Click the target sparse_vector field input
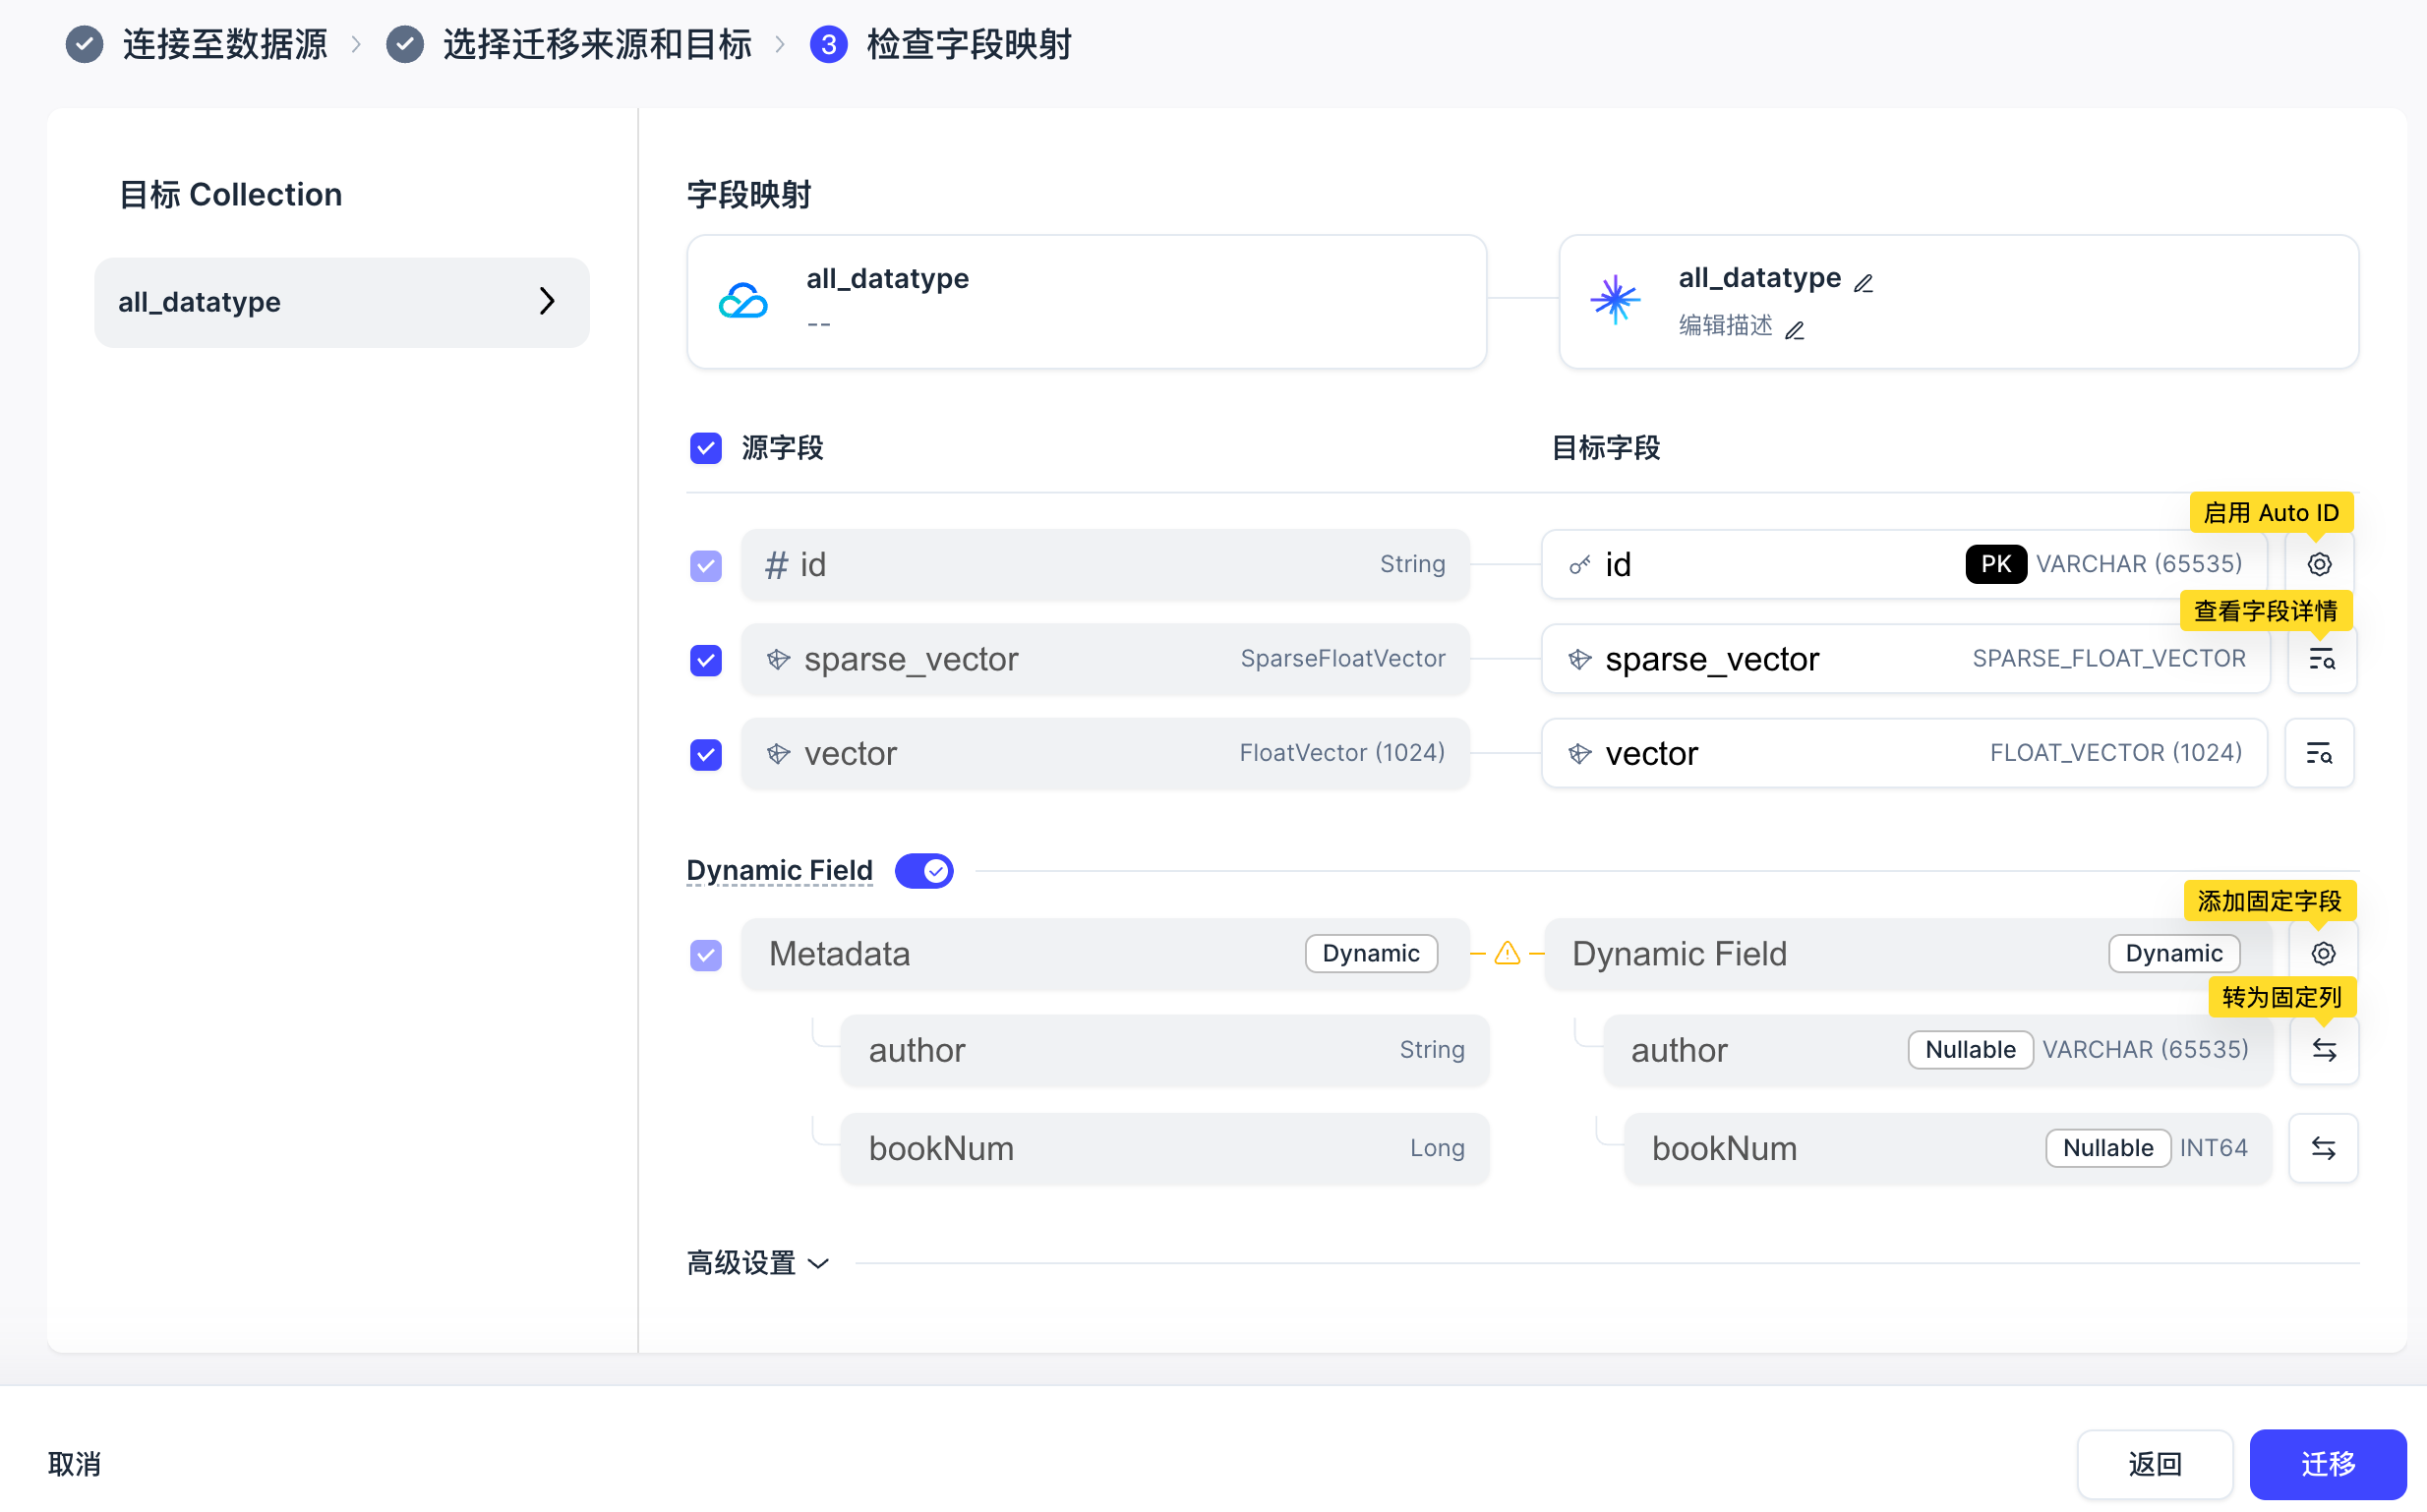Image resolution: width=2427 pixels, height=1512 pixels. [x=1906, y=659]
